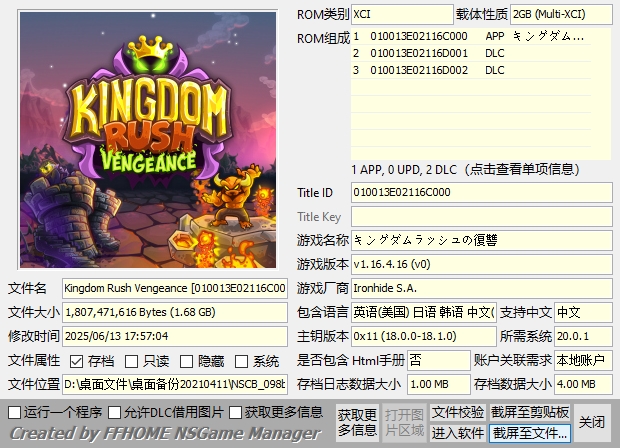The width and height of the screenshot is (620, 448).
Task: Click the 游戏版本 field v1.16.4.16
Action: coord(482,265)
